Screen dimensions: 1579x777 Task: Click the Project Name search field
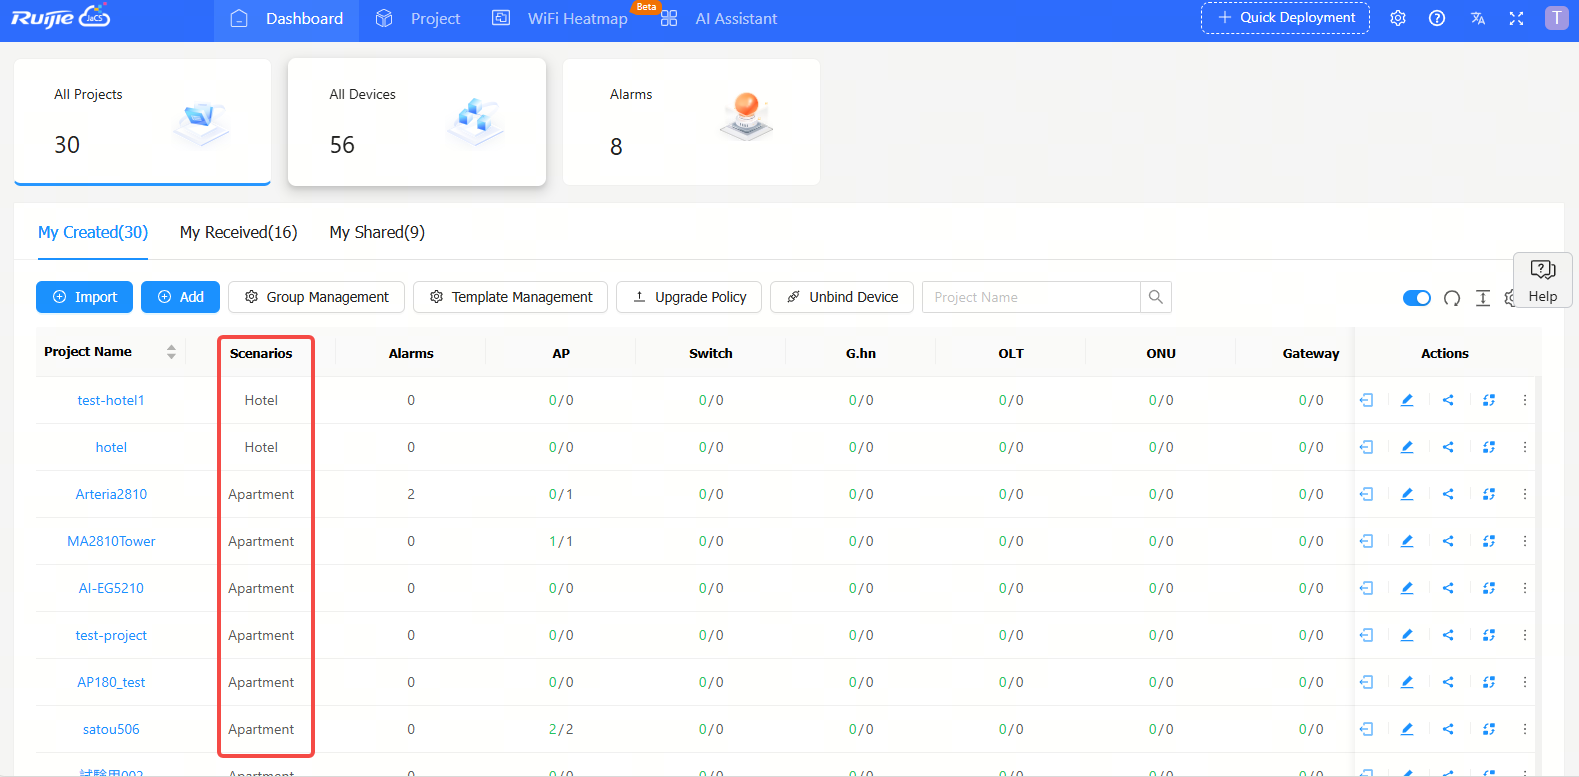point(1030,297)
